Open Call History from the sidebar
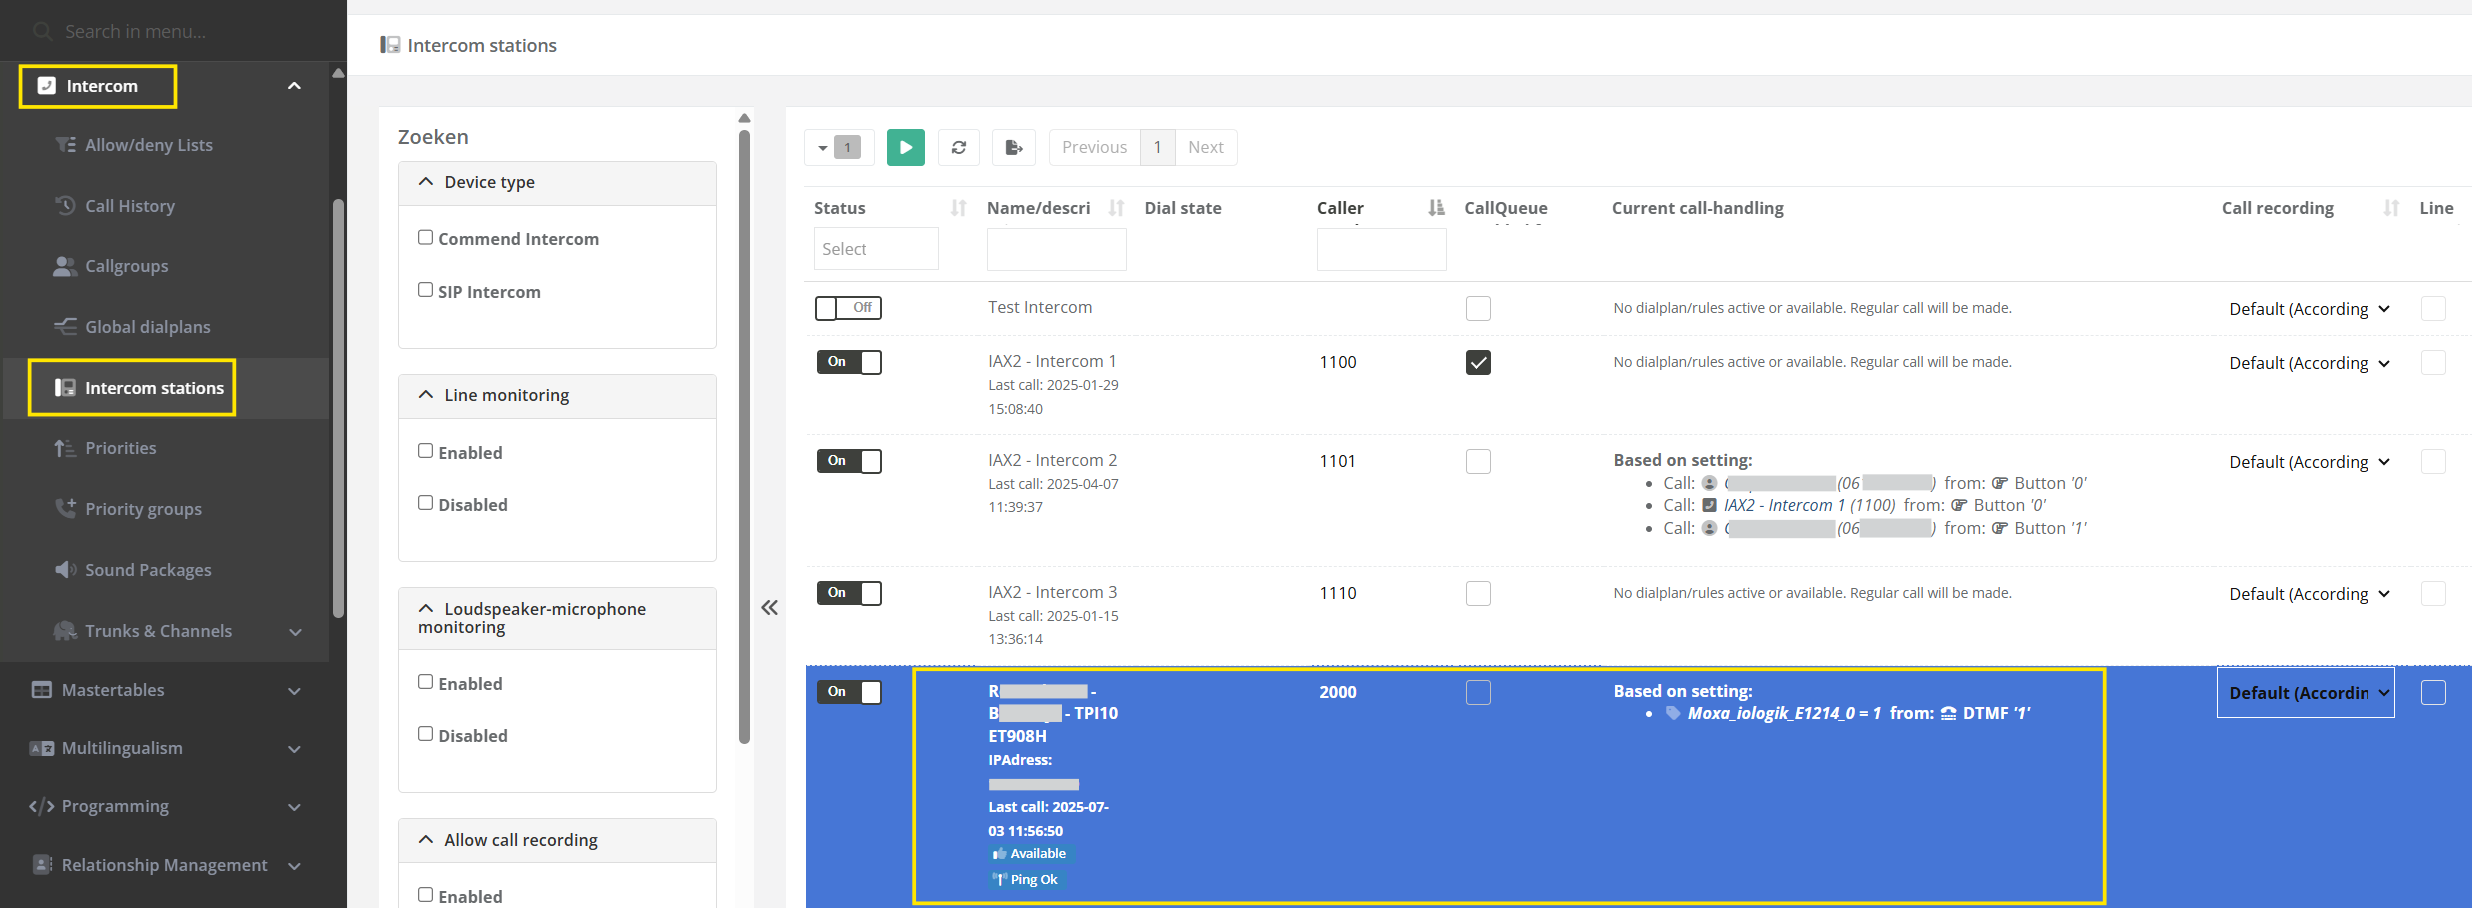Image resolution: width=2472 pixels, height=908 pixels. tap(129, 206)
